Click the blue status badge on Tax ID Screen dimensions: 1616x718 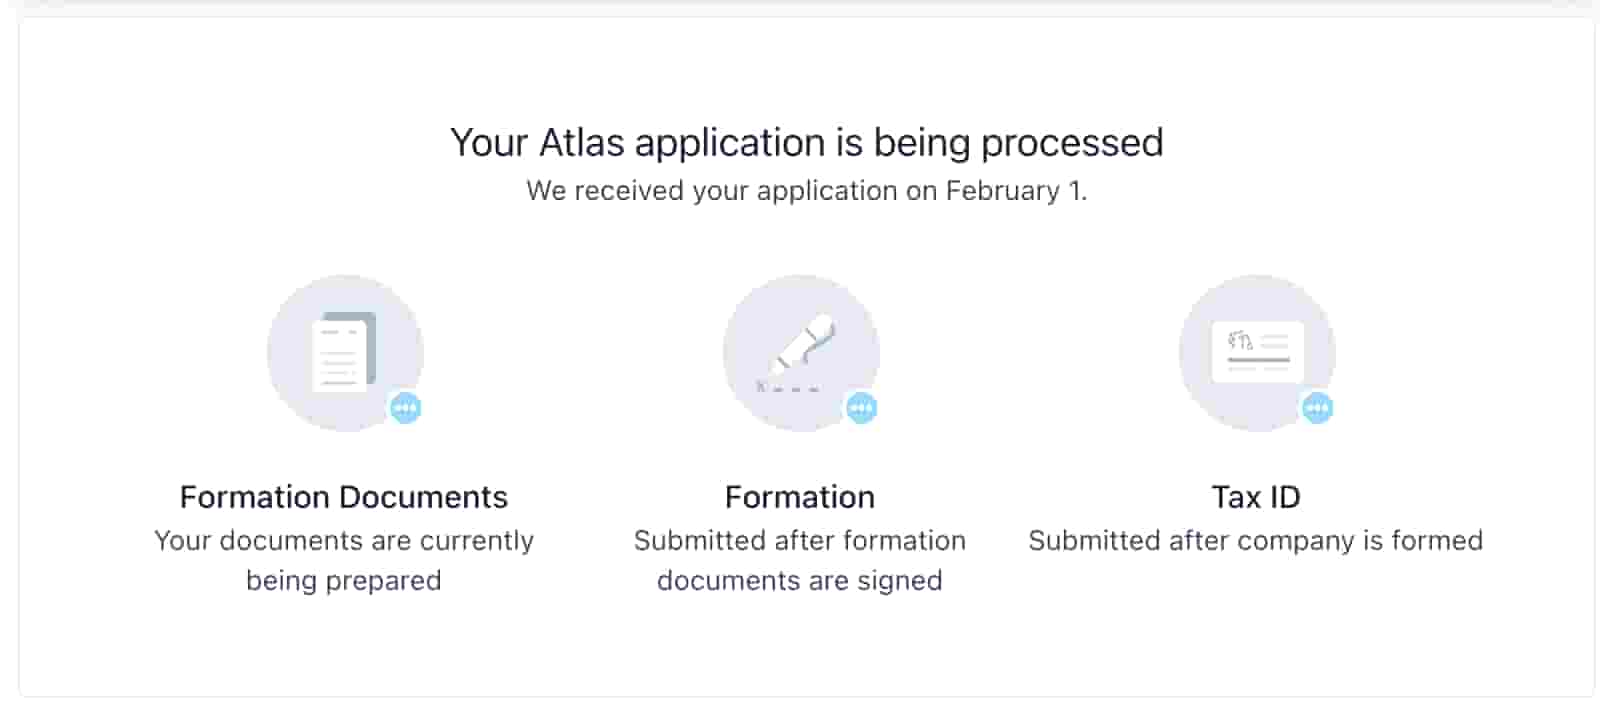point(1318,407)
